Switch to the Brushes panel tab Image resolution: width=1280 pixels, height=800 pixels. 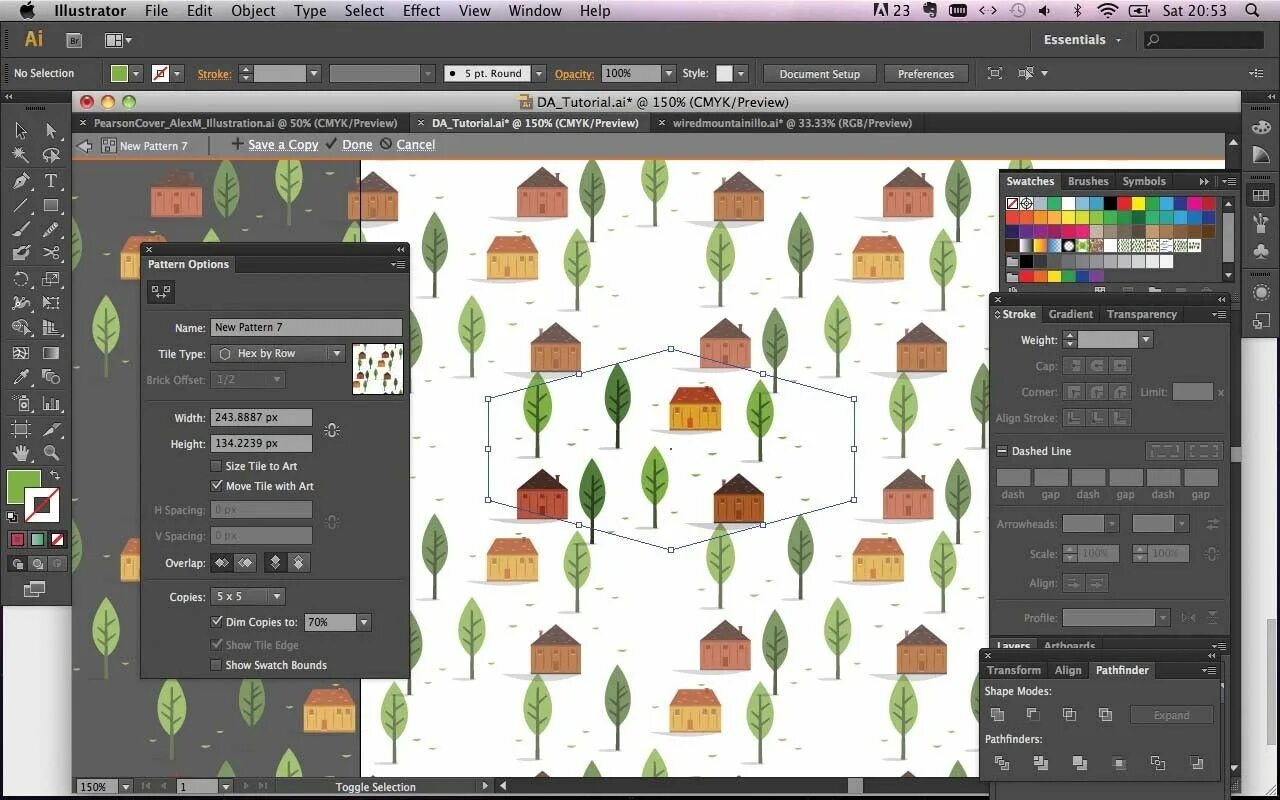click(1088, 181)
